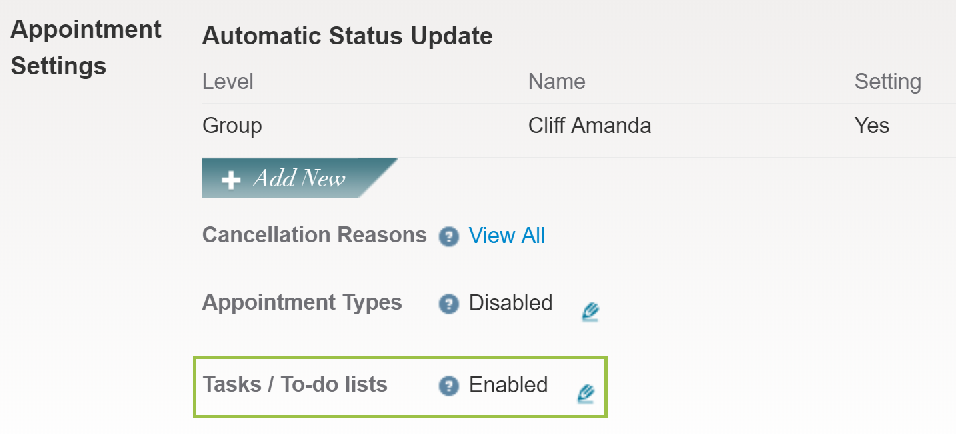Screen dimensions: 956x434
Task: Click the Yes setting value
Action: tap(872, 126)
